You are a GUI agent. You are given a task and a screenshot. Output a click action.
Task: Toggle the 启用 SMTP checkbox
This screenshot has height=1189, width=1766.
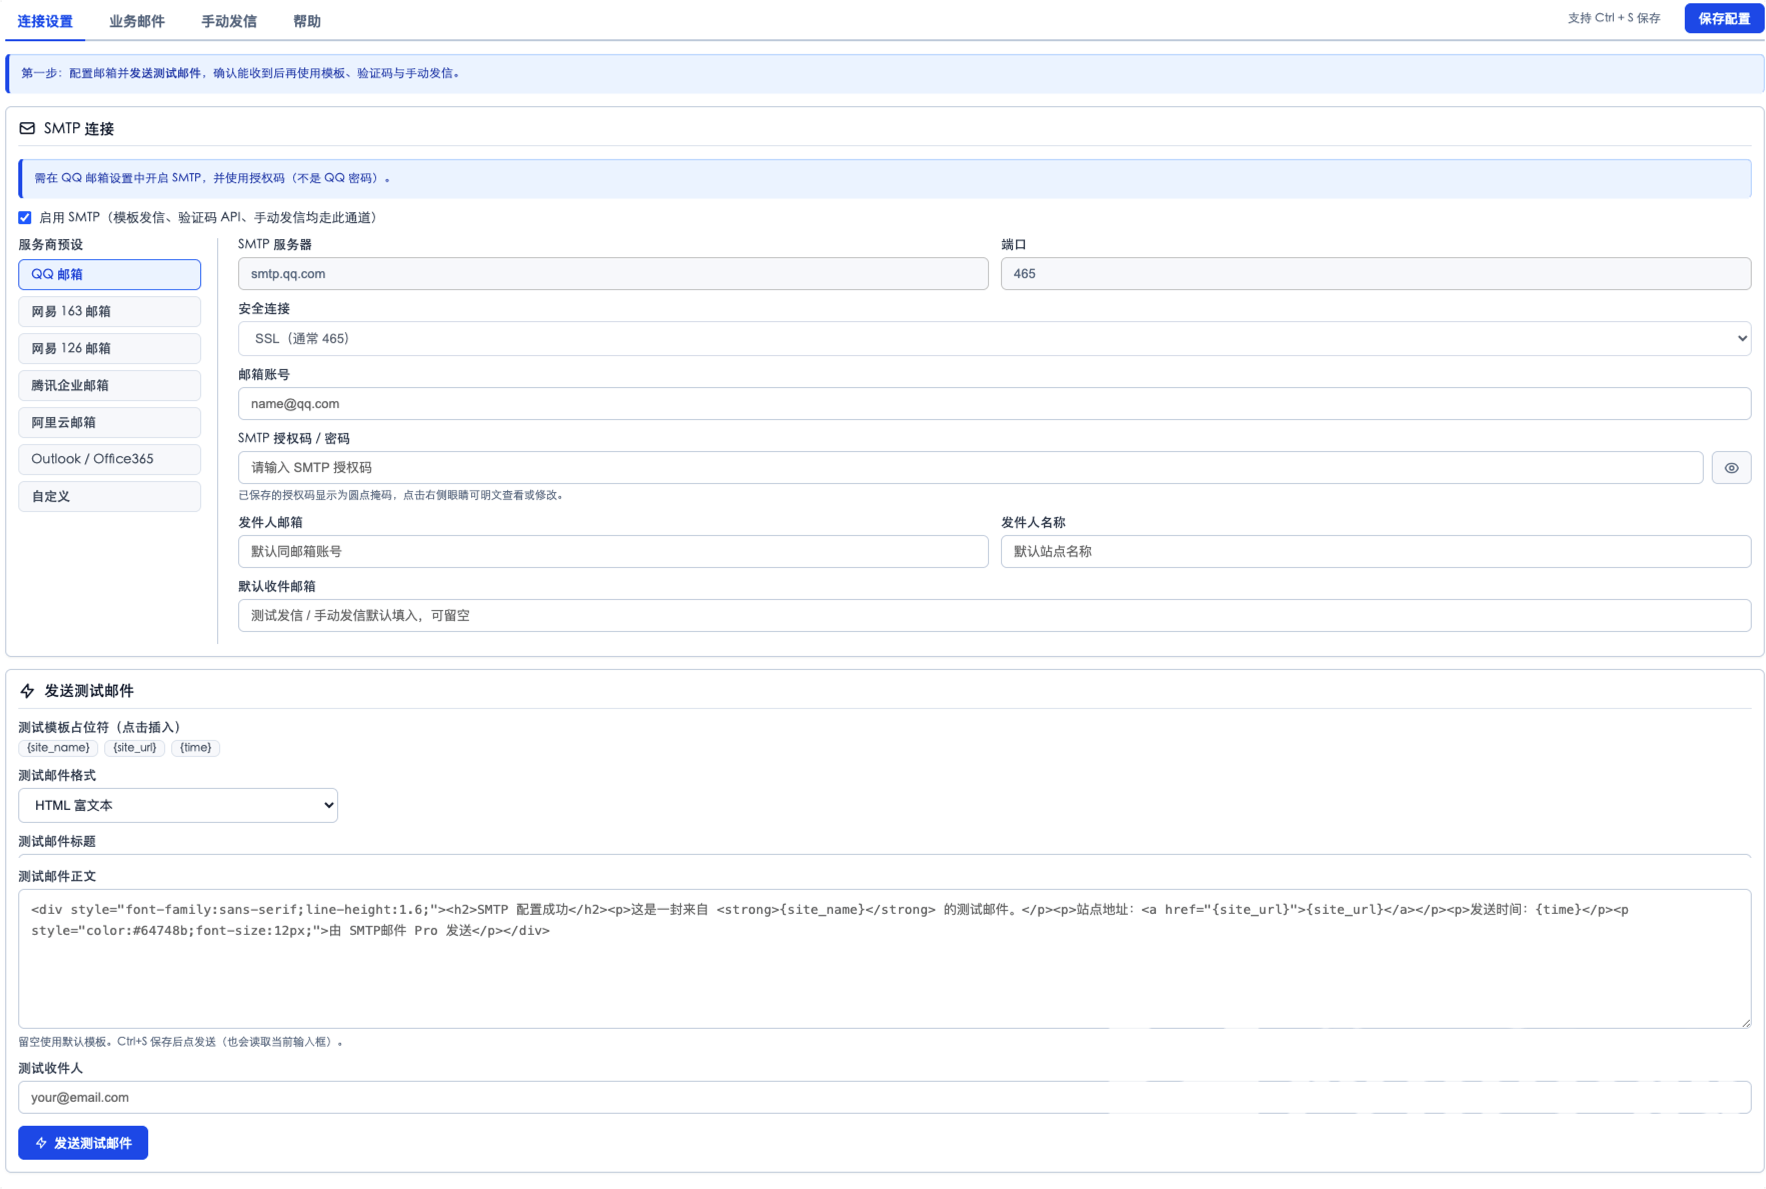pos(25,218)
